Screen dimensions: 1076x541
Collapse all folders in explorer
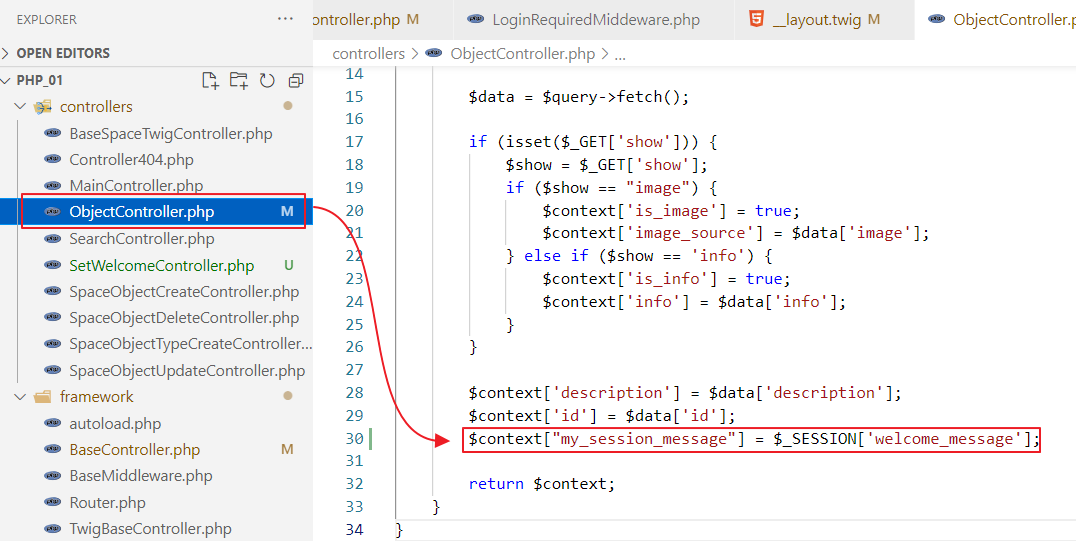click(295, 81)
